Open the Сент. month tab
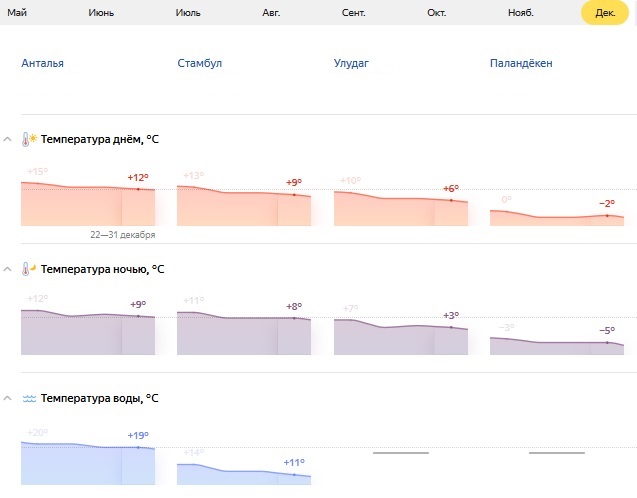This screenshot has width=637, height=498. 353,13
